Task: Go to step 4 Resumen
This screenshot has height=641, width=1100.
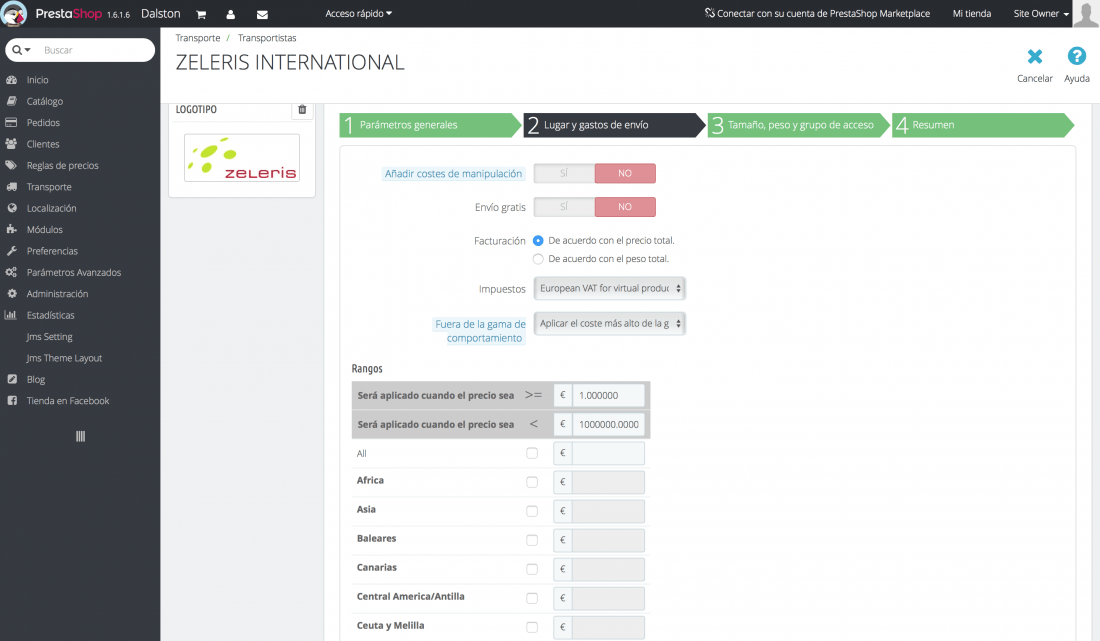Action: 982,125
